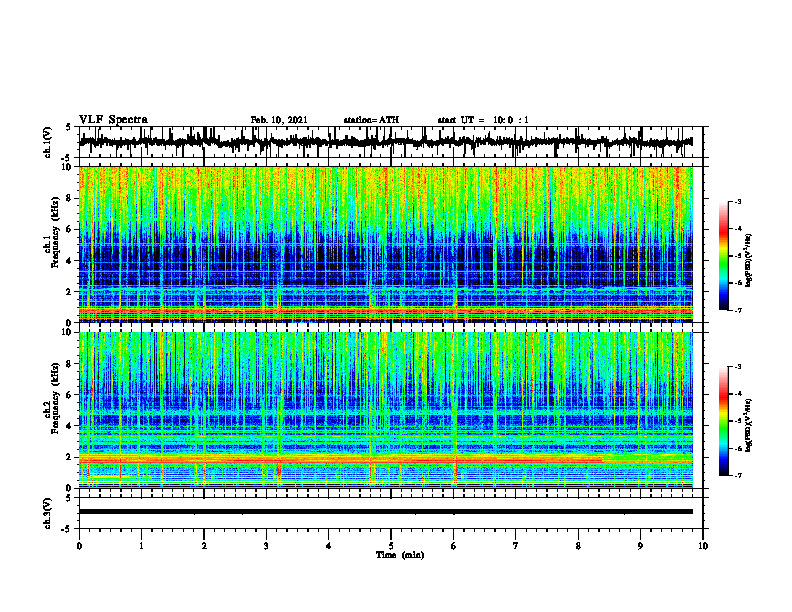Click time-axis tick label "9"

coord(640,546)
